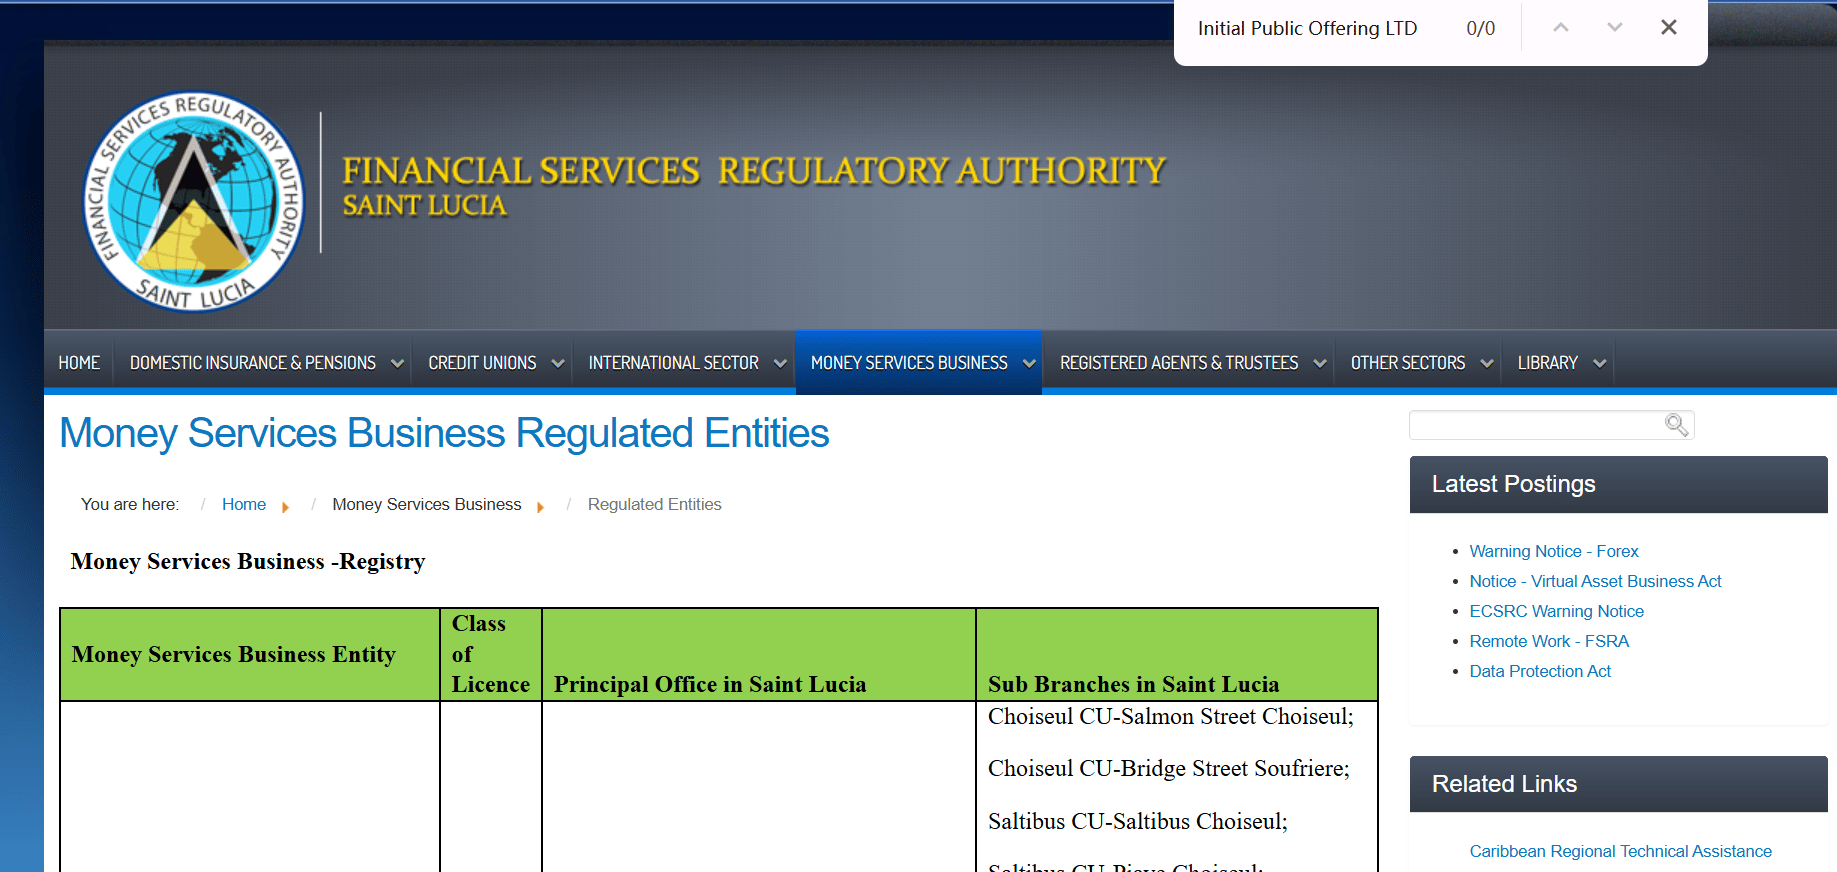Open Data Protection Act posting
The width and height of the screenshot is (1837, 872).
[x=1540, y=672]
